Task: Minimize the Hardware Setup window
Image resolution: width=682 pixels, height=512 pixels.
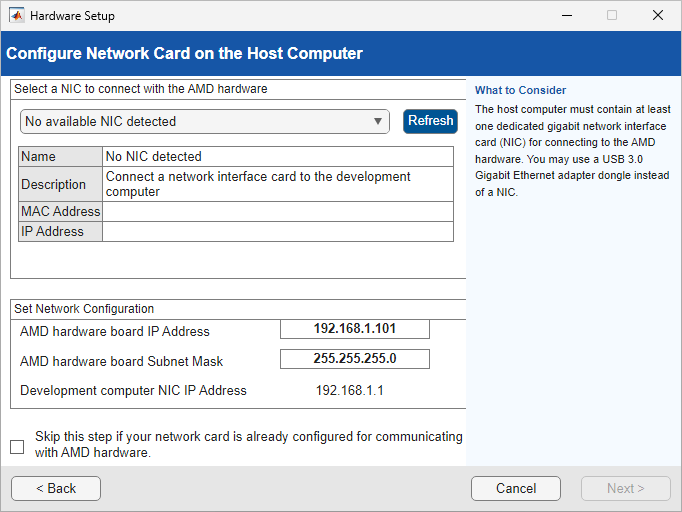Action: [x=566, y=16]
